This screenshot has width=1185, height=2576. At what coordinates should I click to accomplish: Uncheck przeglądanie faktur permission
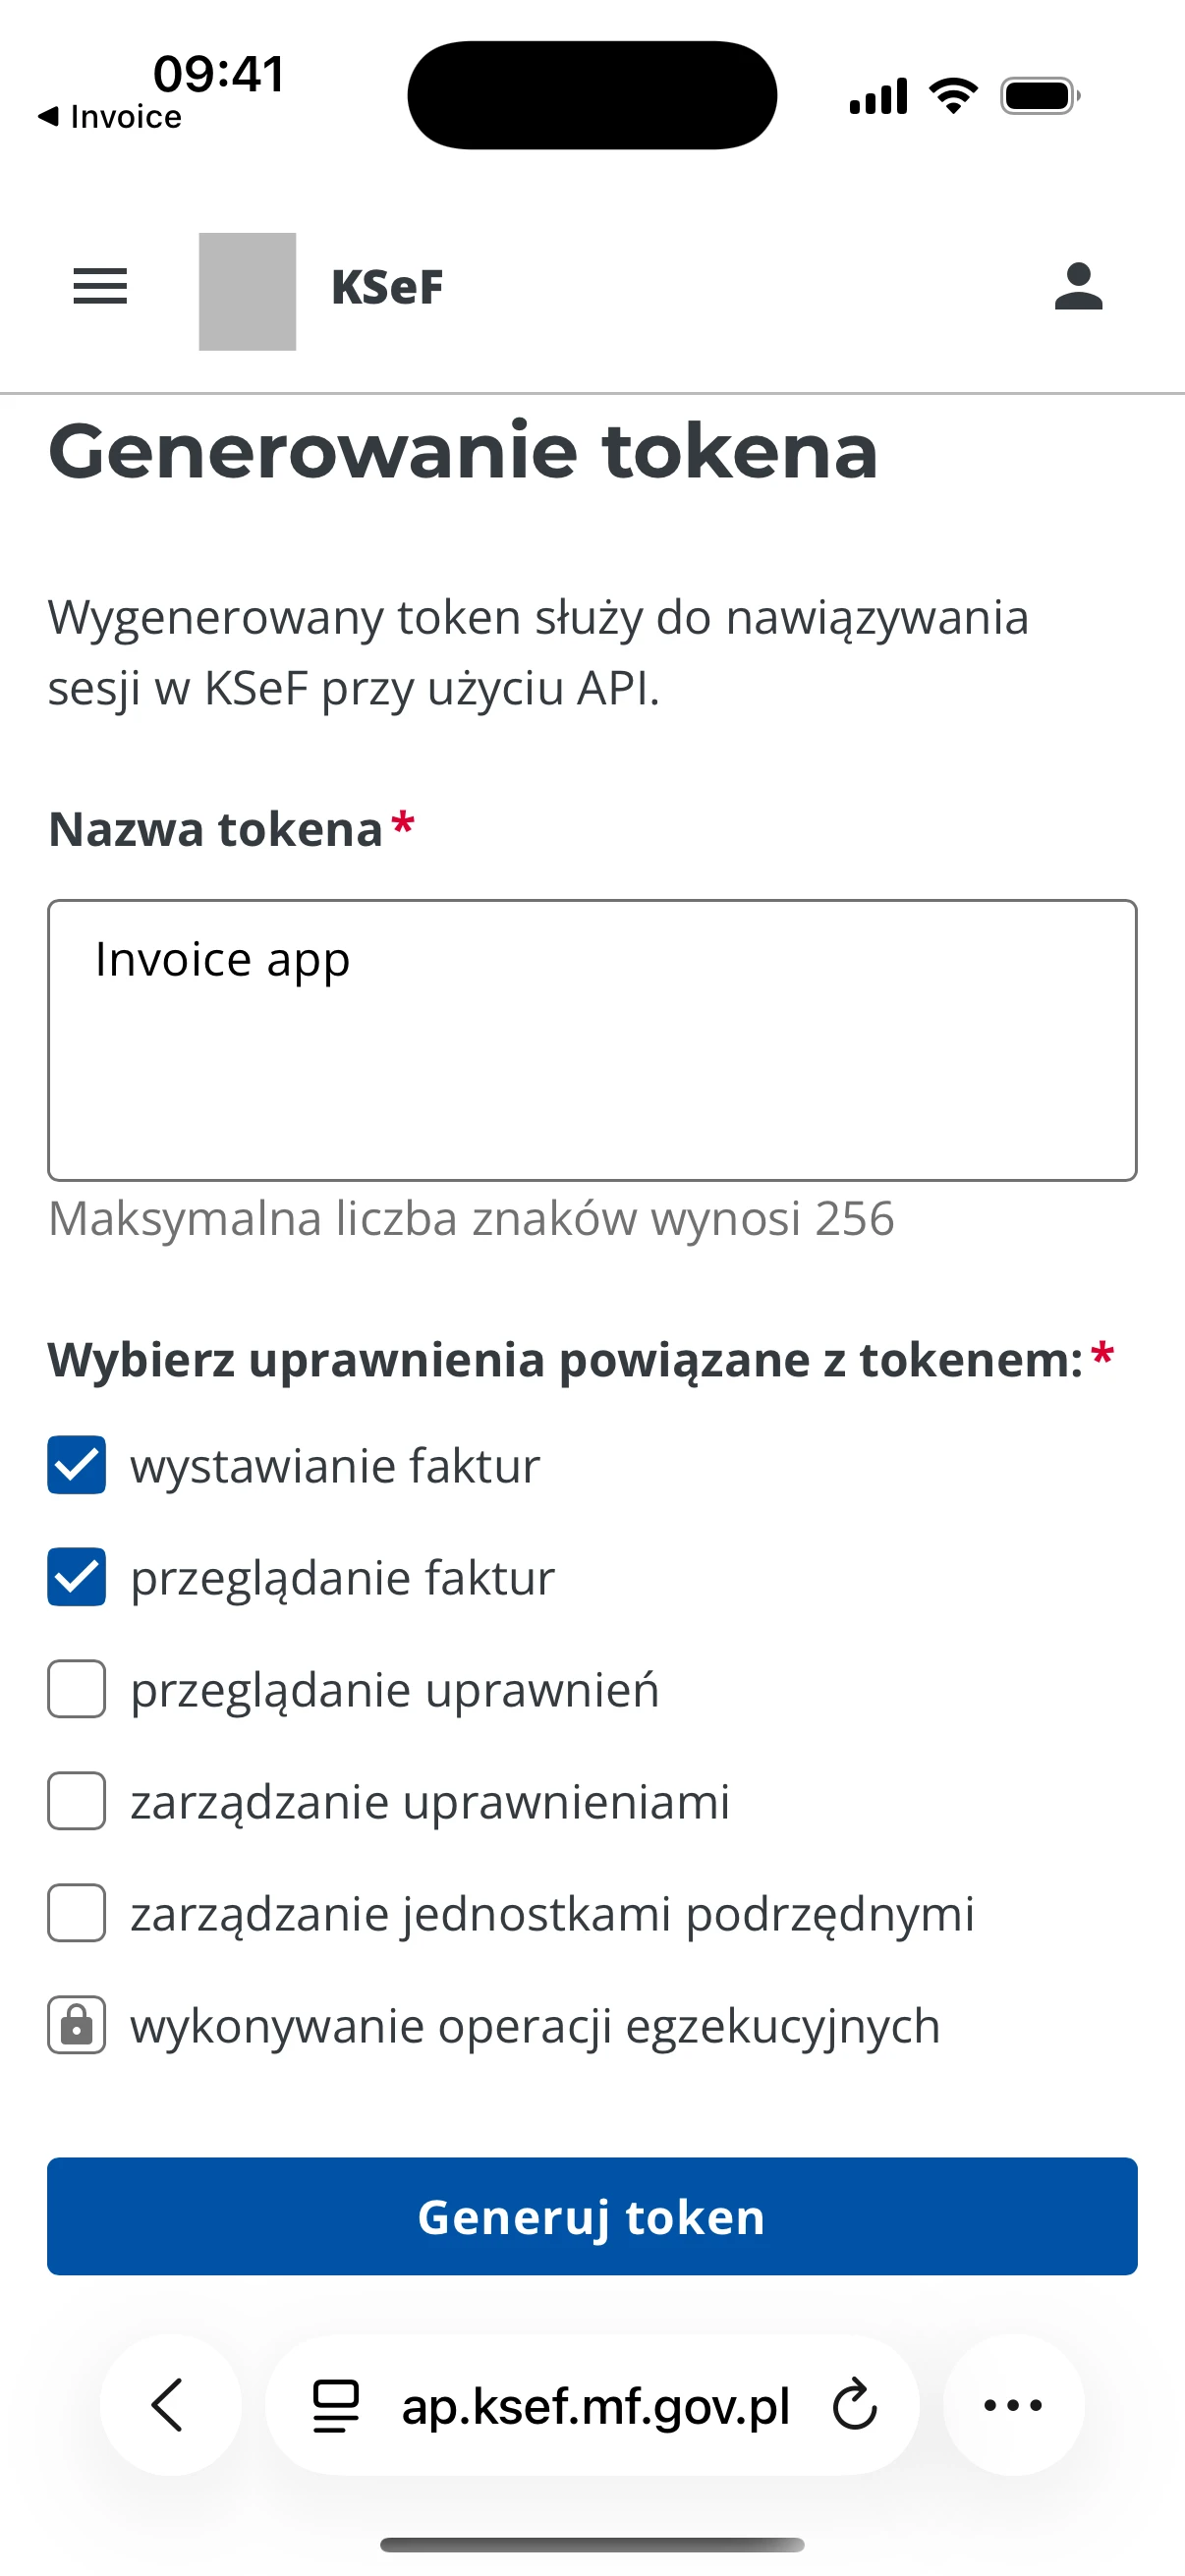76,1577
